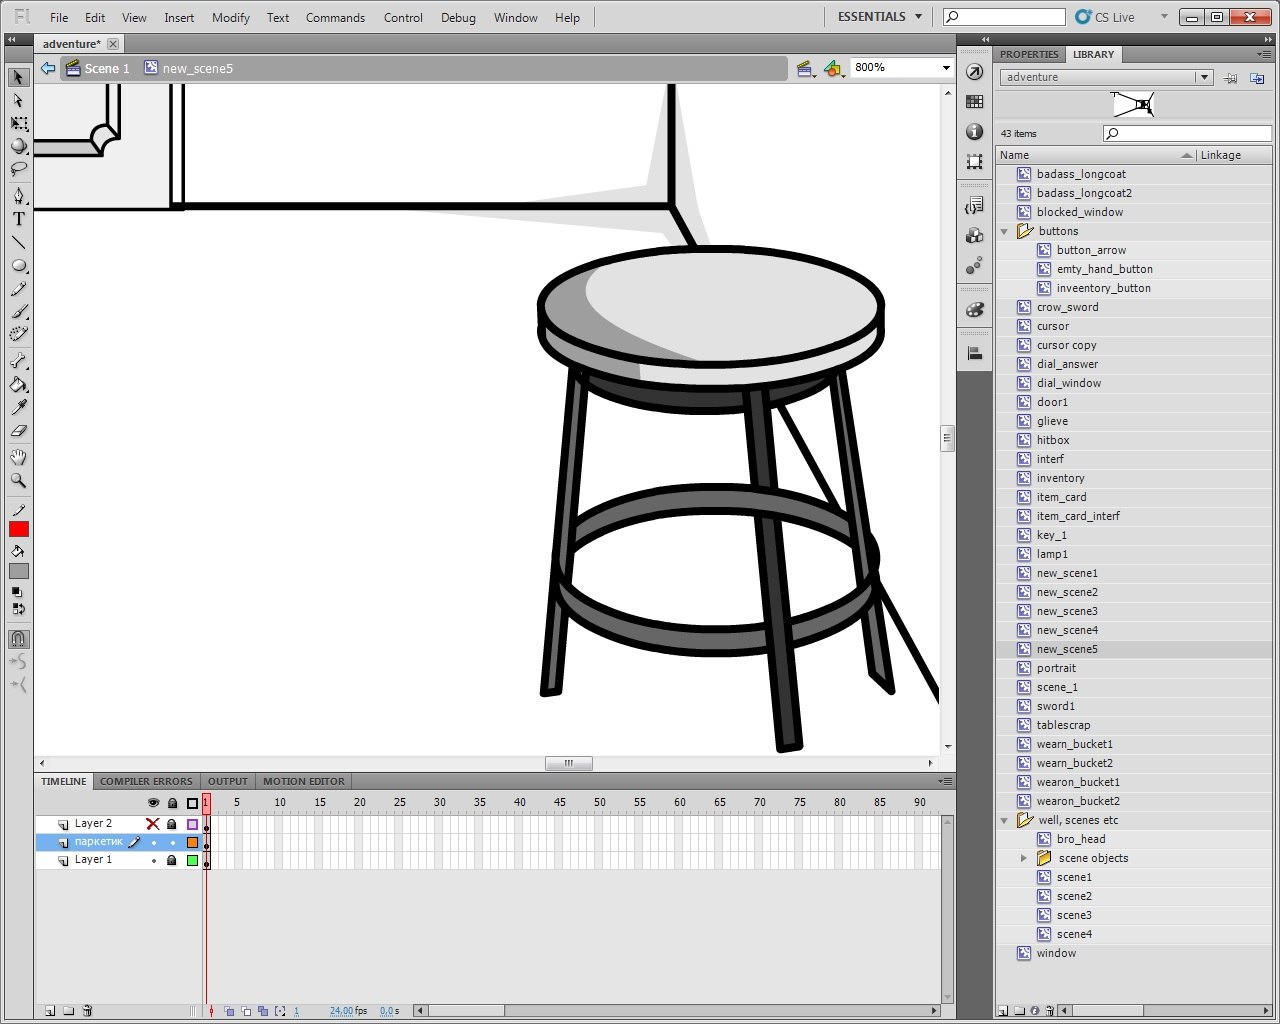The image size is (1280, 1024).
Task: Show hidden Layer 2 via red X
Action: coord(153,824)
